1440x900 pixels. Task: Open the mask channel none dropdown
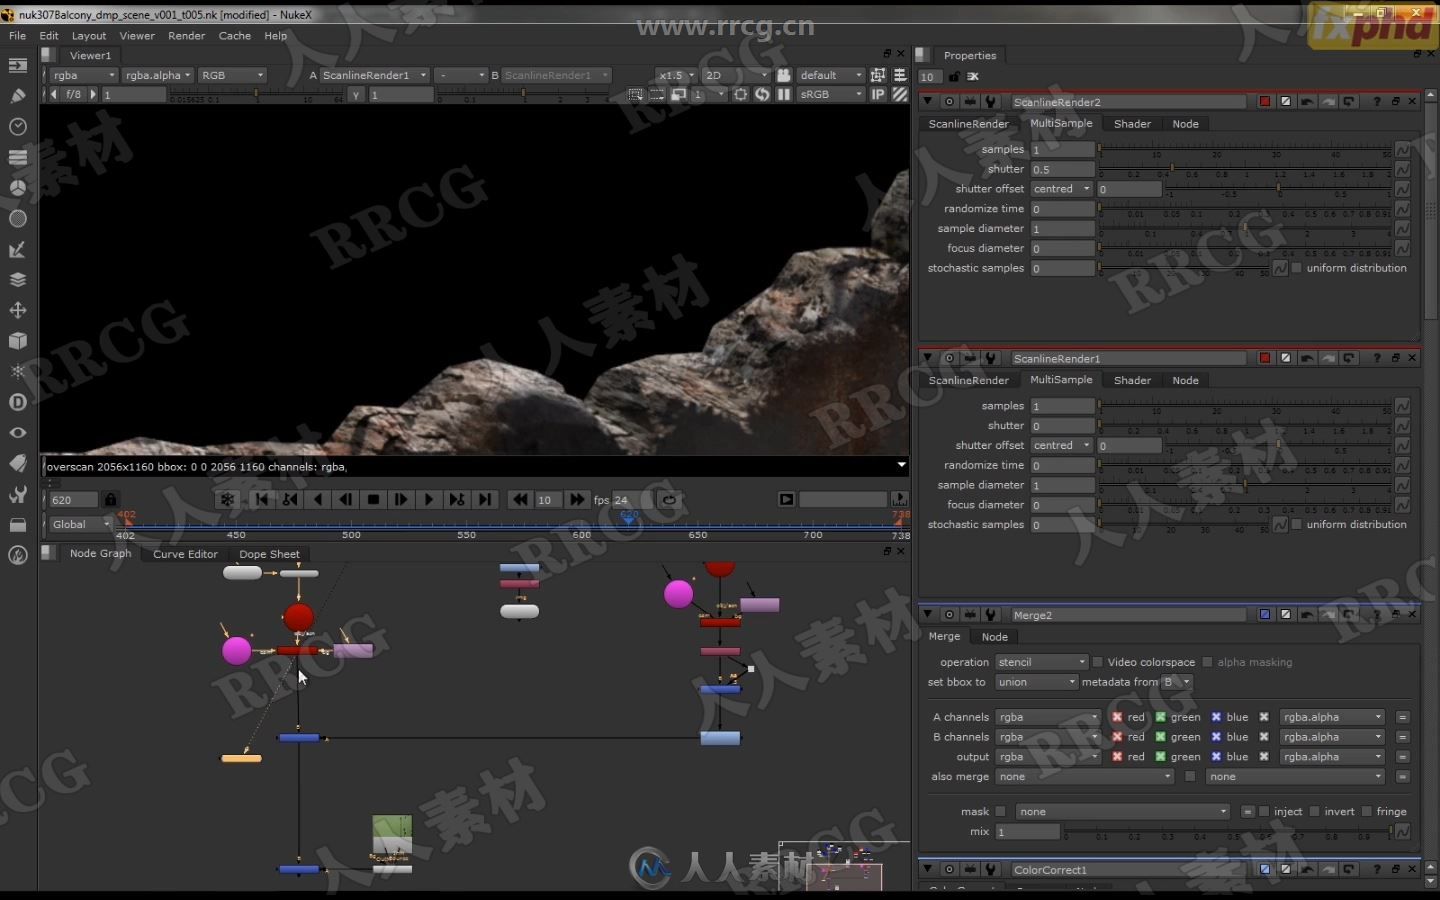(x=1123, y=811)
